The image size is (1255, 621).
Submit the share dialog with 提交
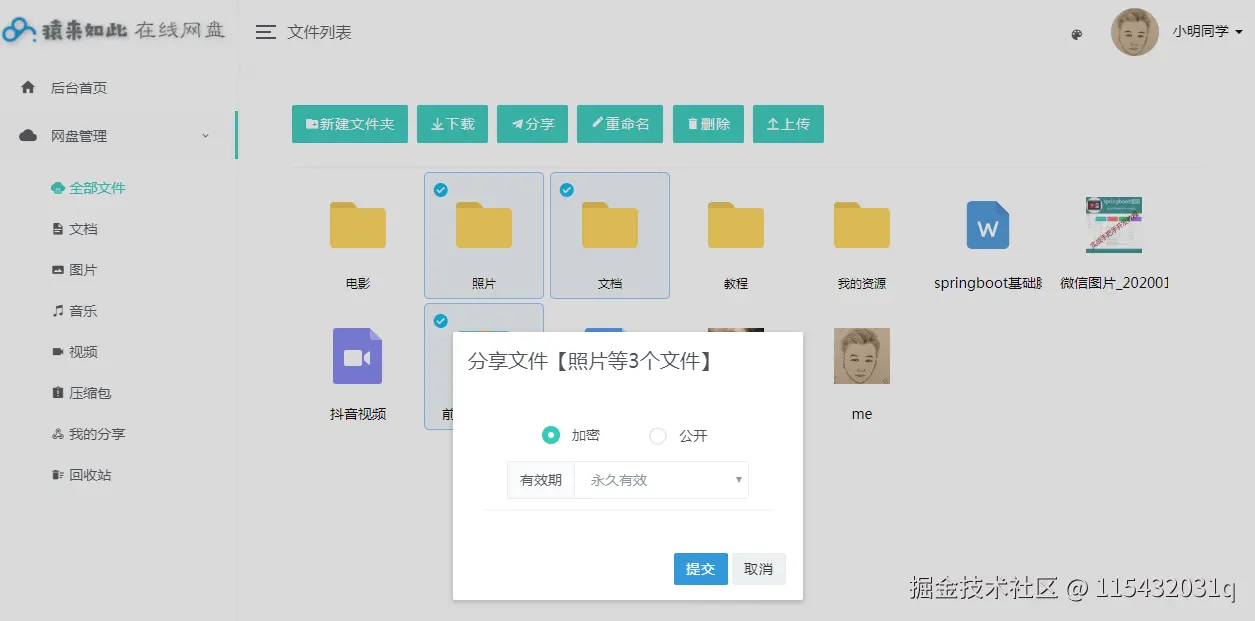pyautogui.click(x=700, y=568)
